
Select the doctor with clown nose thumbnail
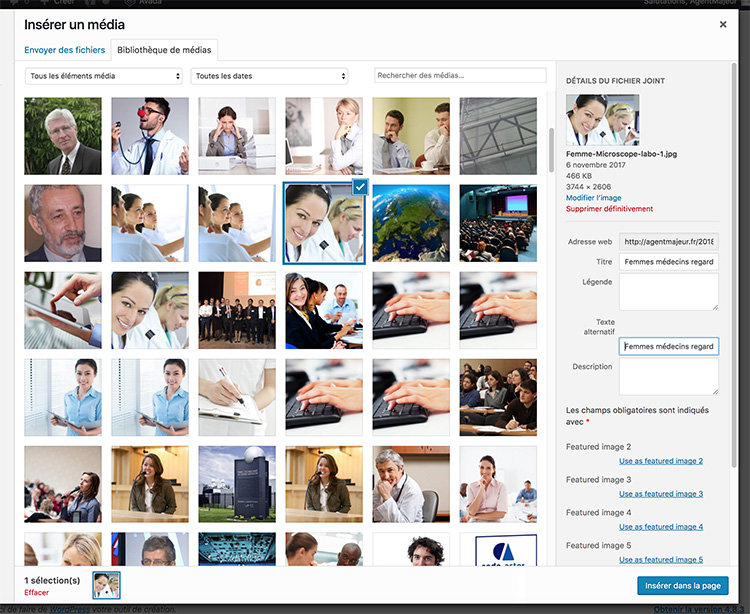pos(150,136)
